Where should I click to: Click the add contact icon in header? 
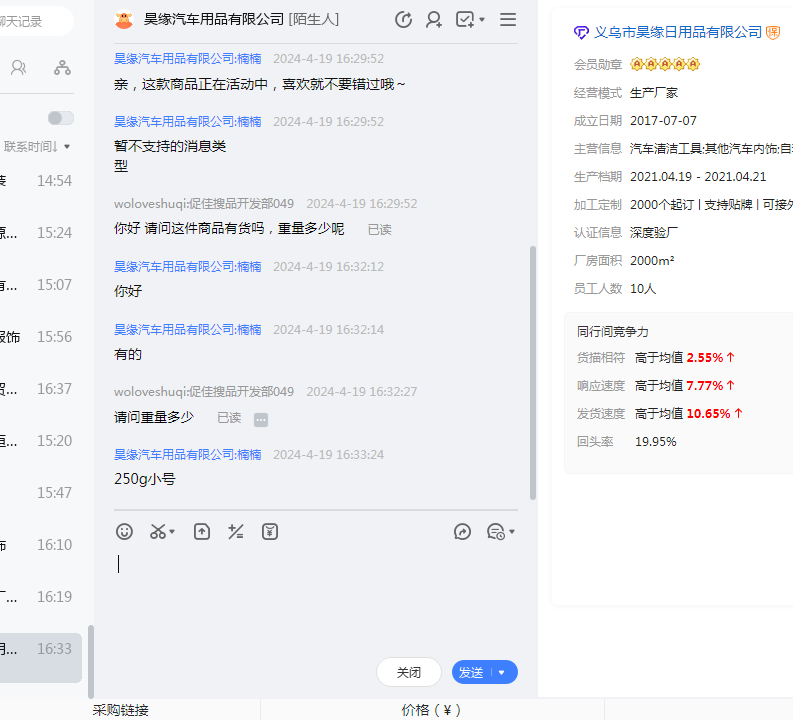tap(434, 19)
